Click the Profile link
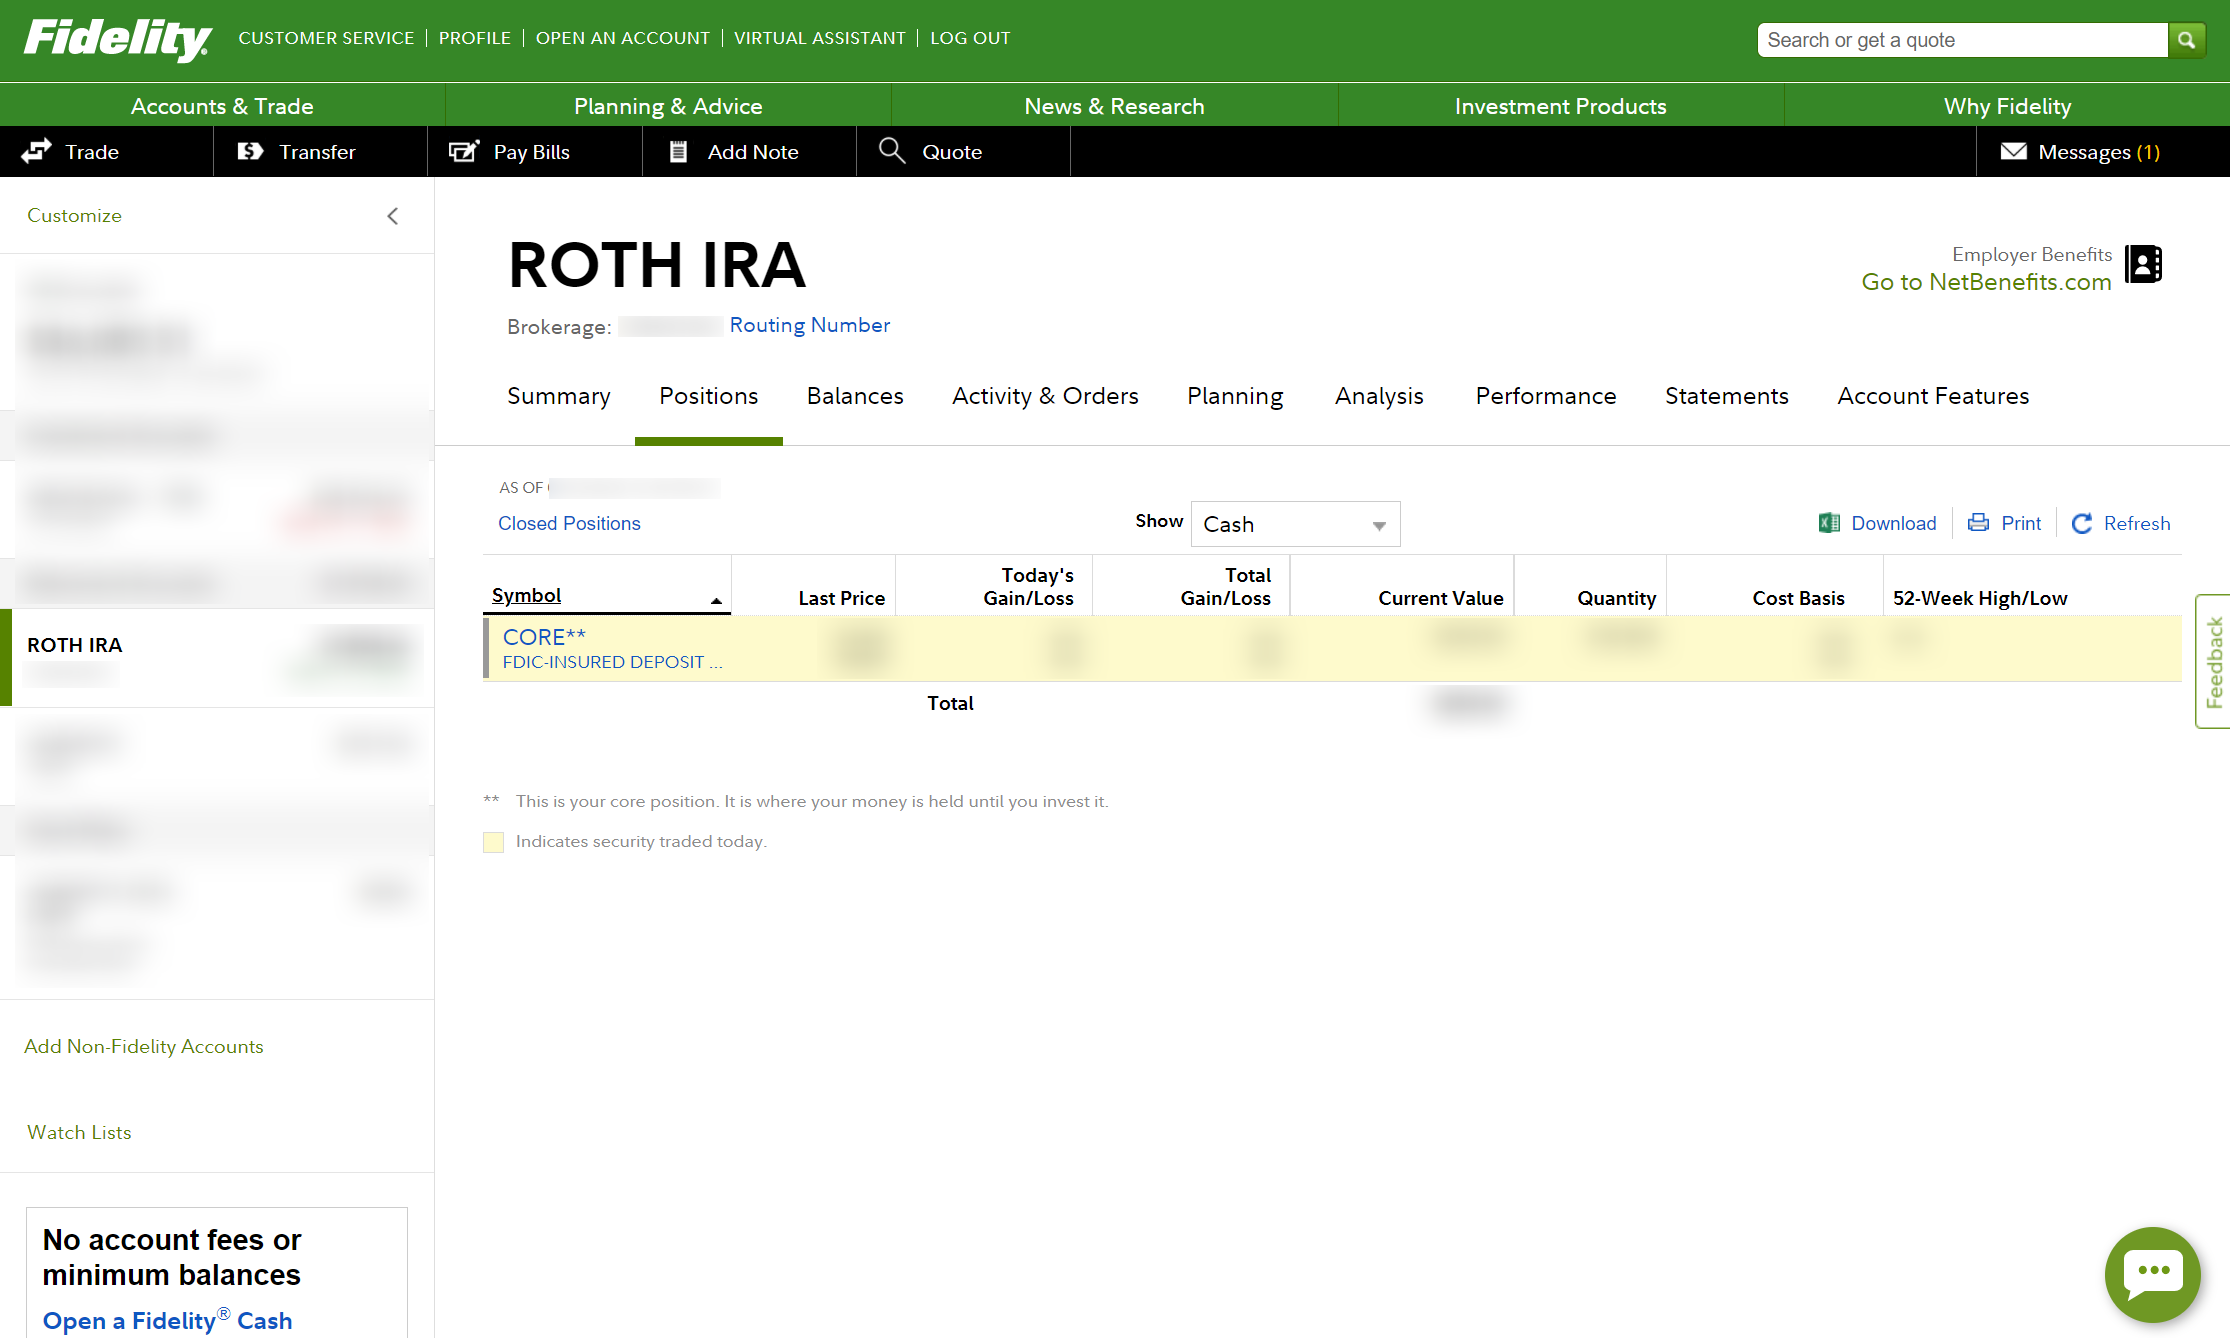This screenshot has height=1338, width=2230. click(475, 38)
